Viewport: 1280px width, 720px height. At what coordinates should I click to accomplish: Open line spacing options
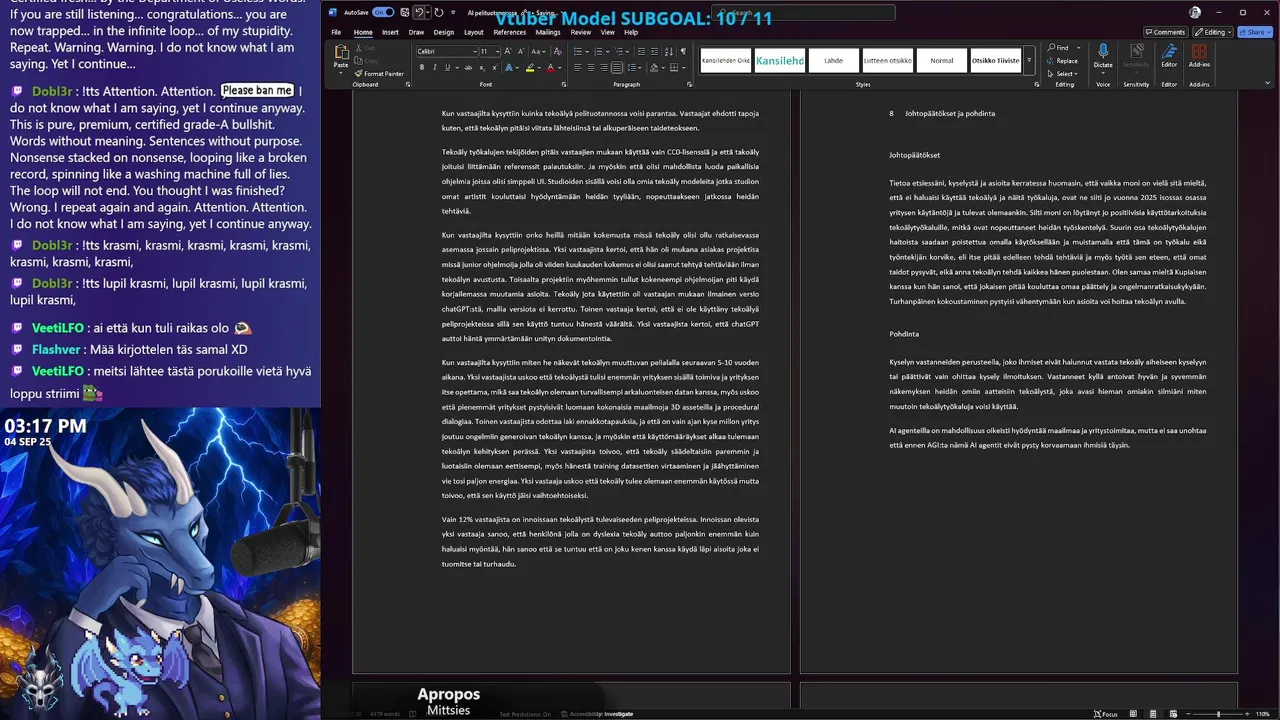coord(634,68)
